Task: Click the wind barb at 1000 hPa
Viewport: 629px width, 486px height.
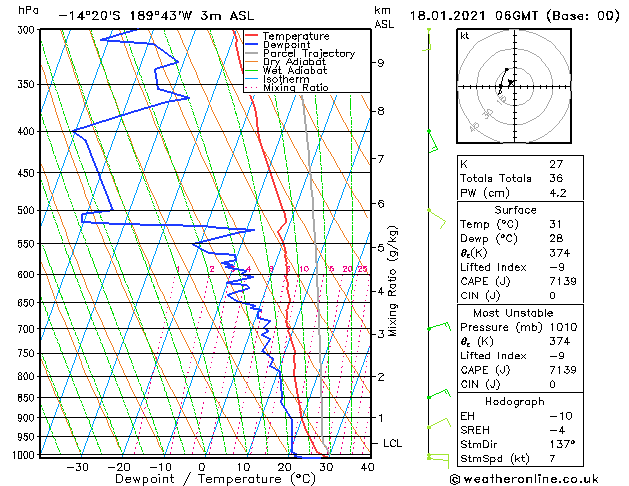Action: (x=438, y=459)
